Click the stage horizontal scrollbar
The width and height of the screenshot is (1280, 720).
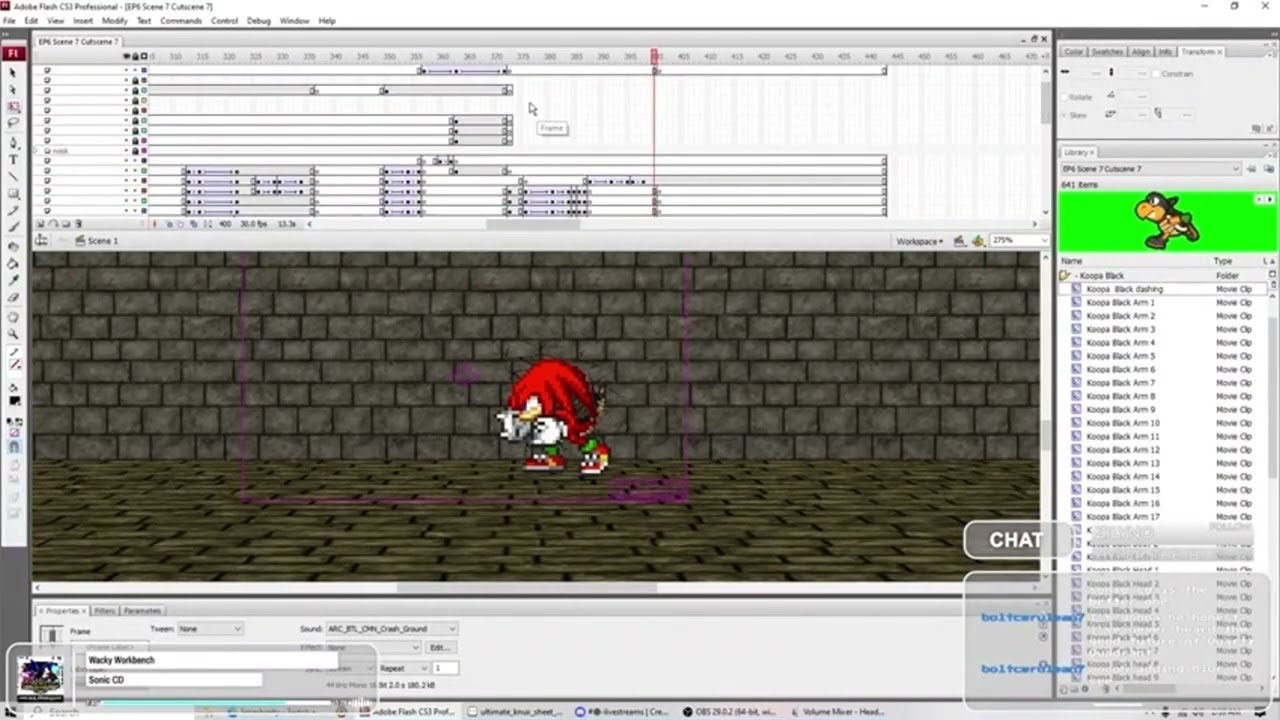tap(527, 588)
